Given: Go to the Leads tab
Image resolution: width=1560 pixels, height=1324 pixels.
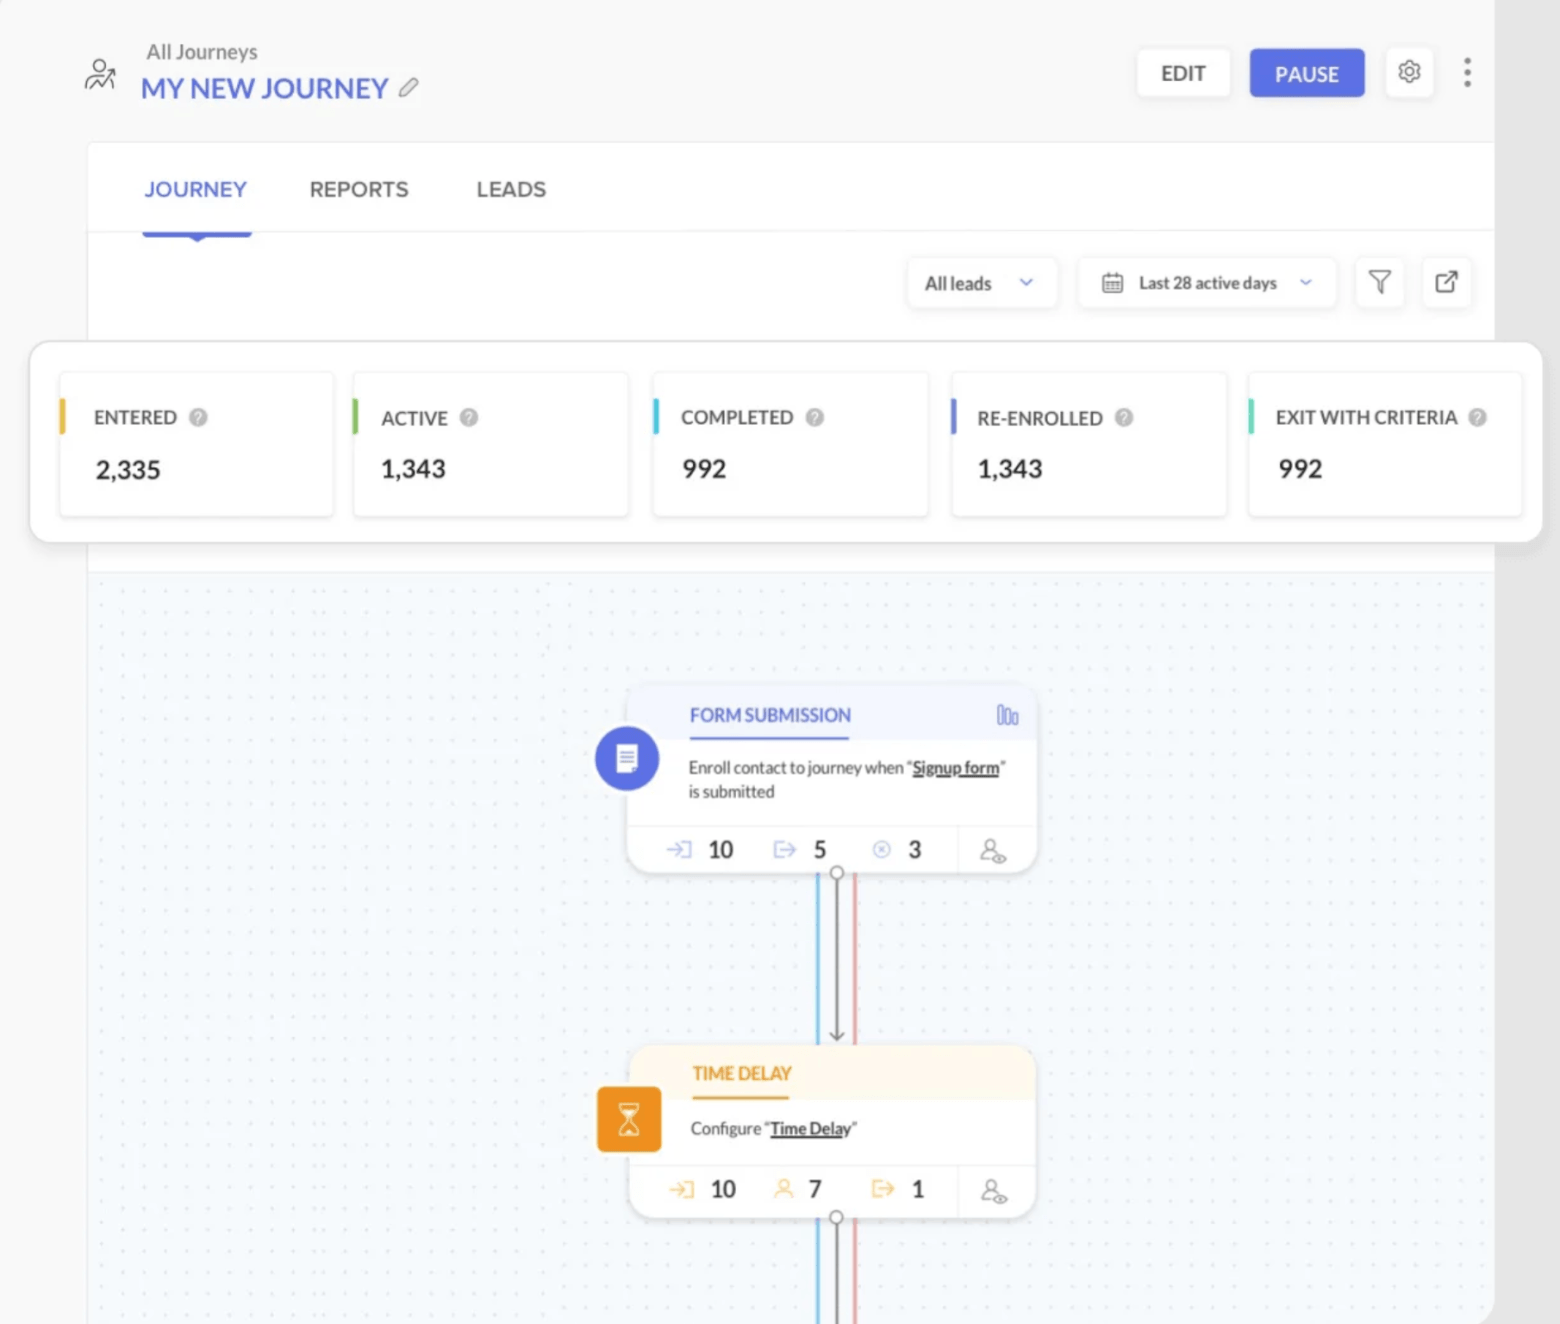Looking at the screenshot, I should pyautogui.click(x=511, y=189).
